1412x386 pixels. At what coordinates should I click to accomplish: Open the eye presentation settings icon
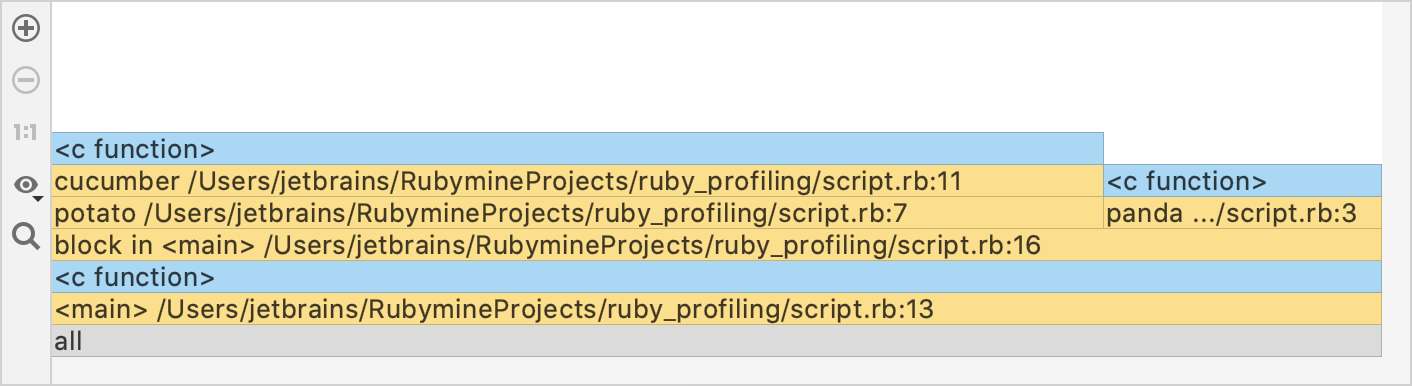coord(25,185)
